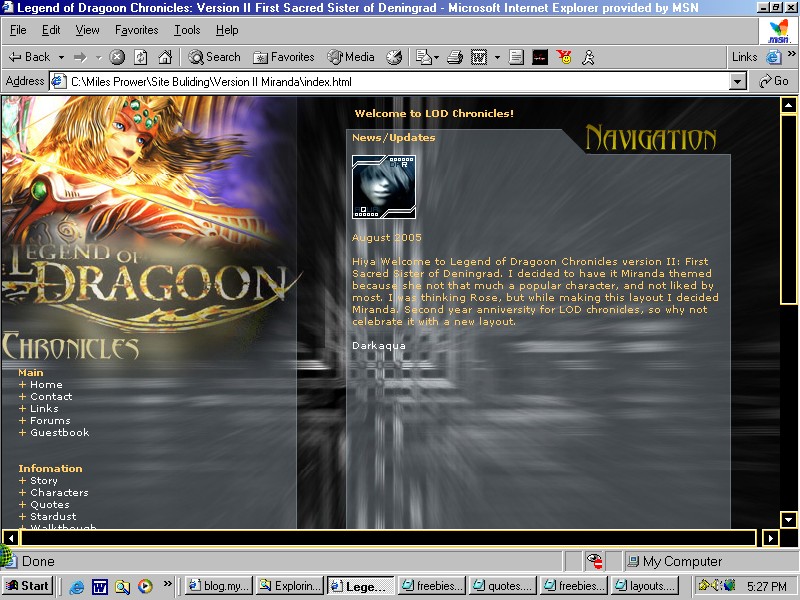This screenshot has width=800, height=600.
Task: Open the Mail button dropdown arrow
Action: point(436,58)
